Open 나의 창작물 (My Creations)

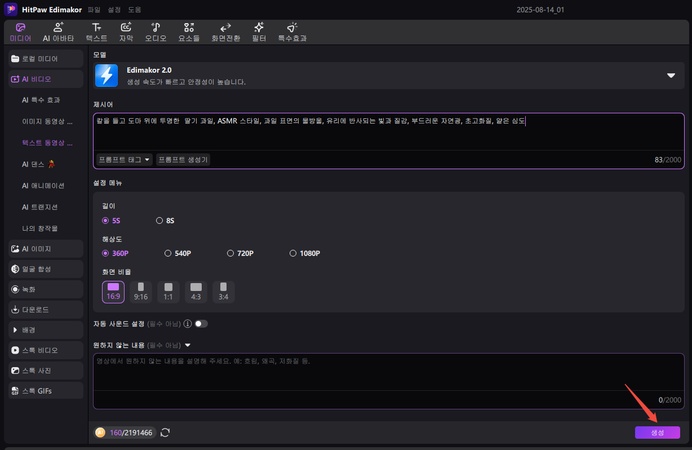tap(40, 229)
